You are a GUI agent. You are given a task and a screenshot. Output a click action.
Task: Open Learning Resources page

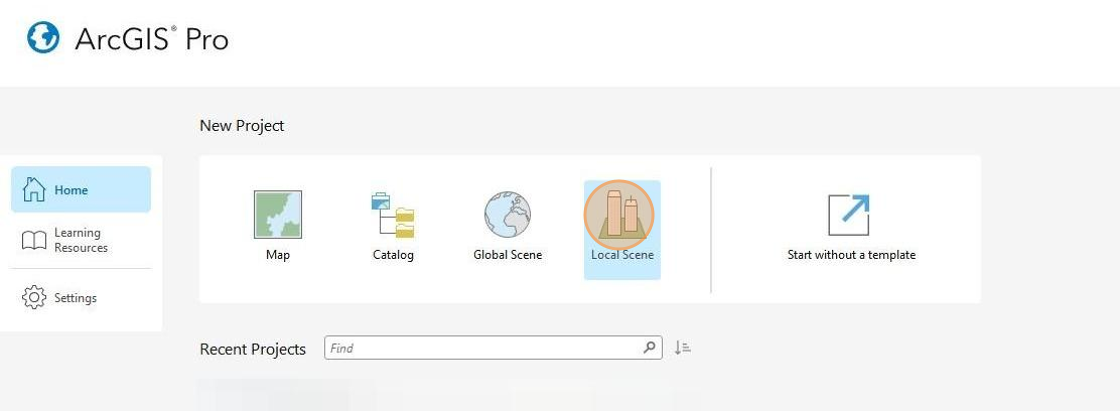(x=81, y=240)
